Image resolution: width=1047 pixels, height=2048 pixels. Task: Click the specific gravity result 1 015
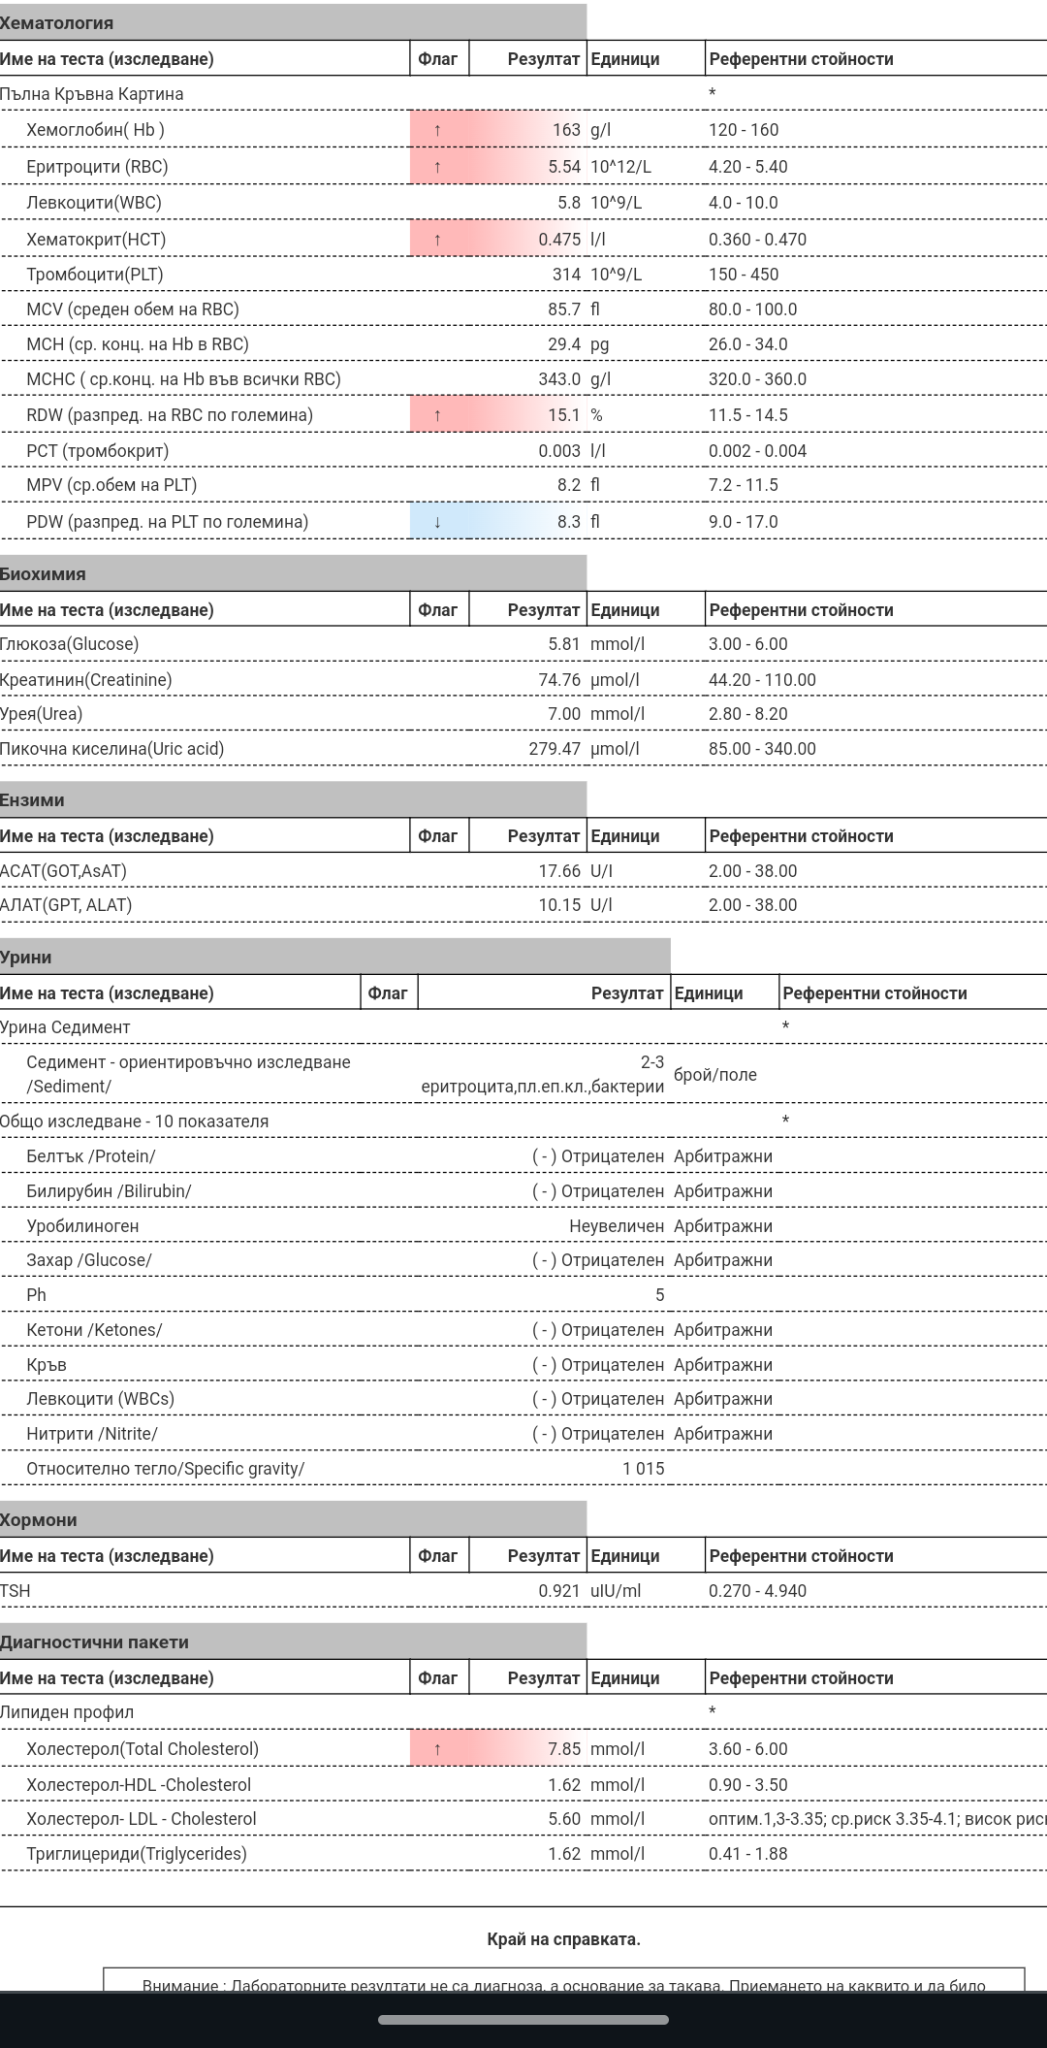644,1470
